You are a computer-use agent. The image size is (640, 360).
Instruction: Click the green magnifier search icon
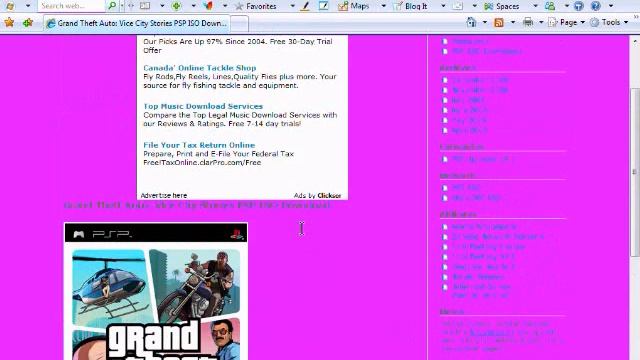(112, 6)
